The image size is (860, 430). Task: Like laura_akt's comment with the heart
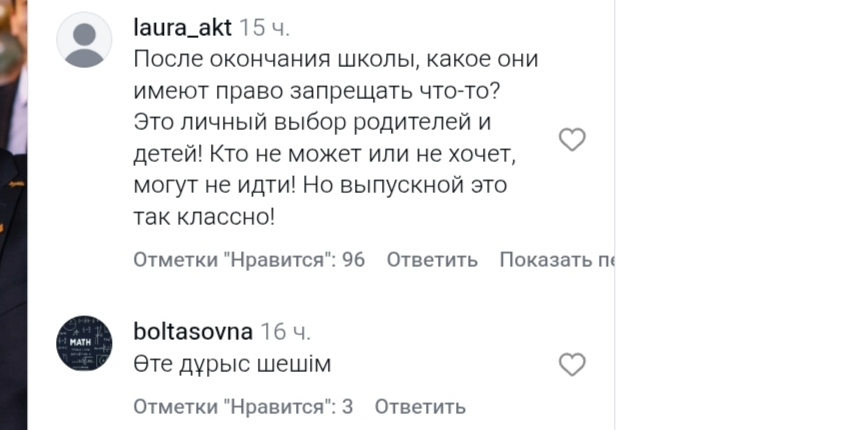572,140
